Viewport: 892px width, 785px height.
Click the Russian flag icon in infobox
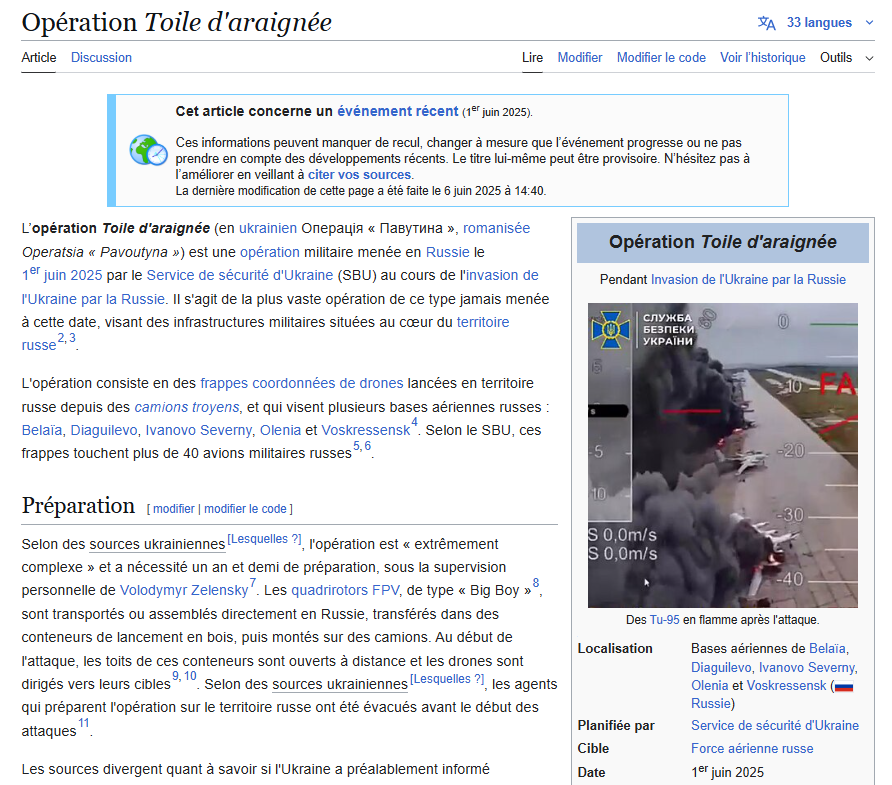pos(844,687)
